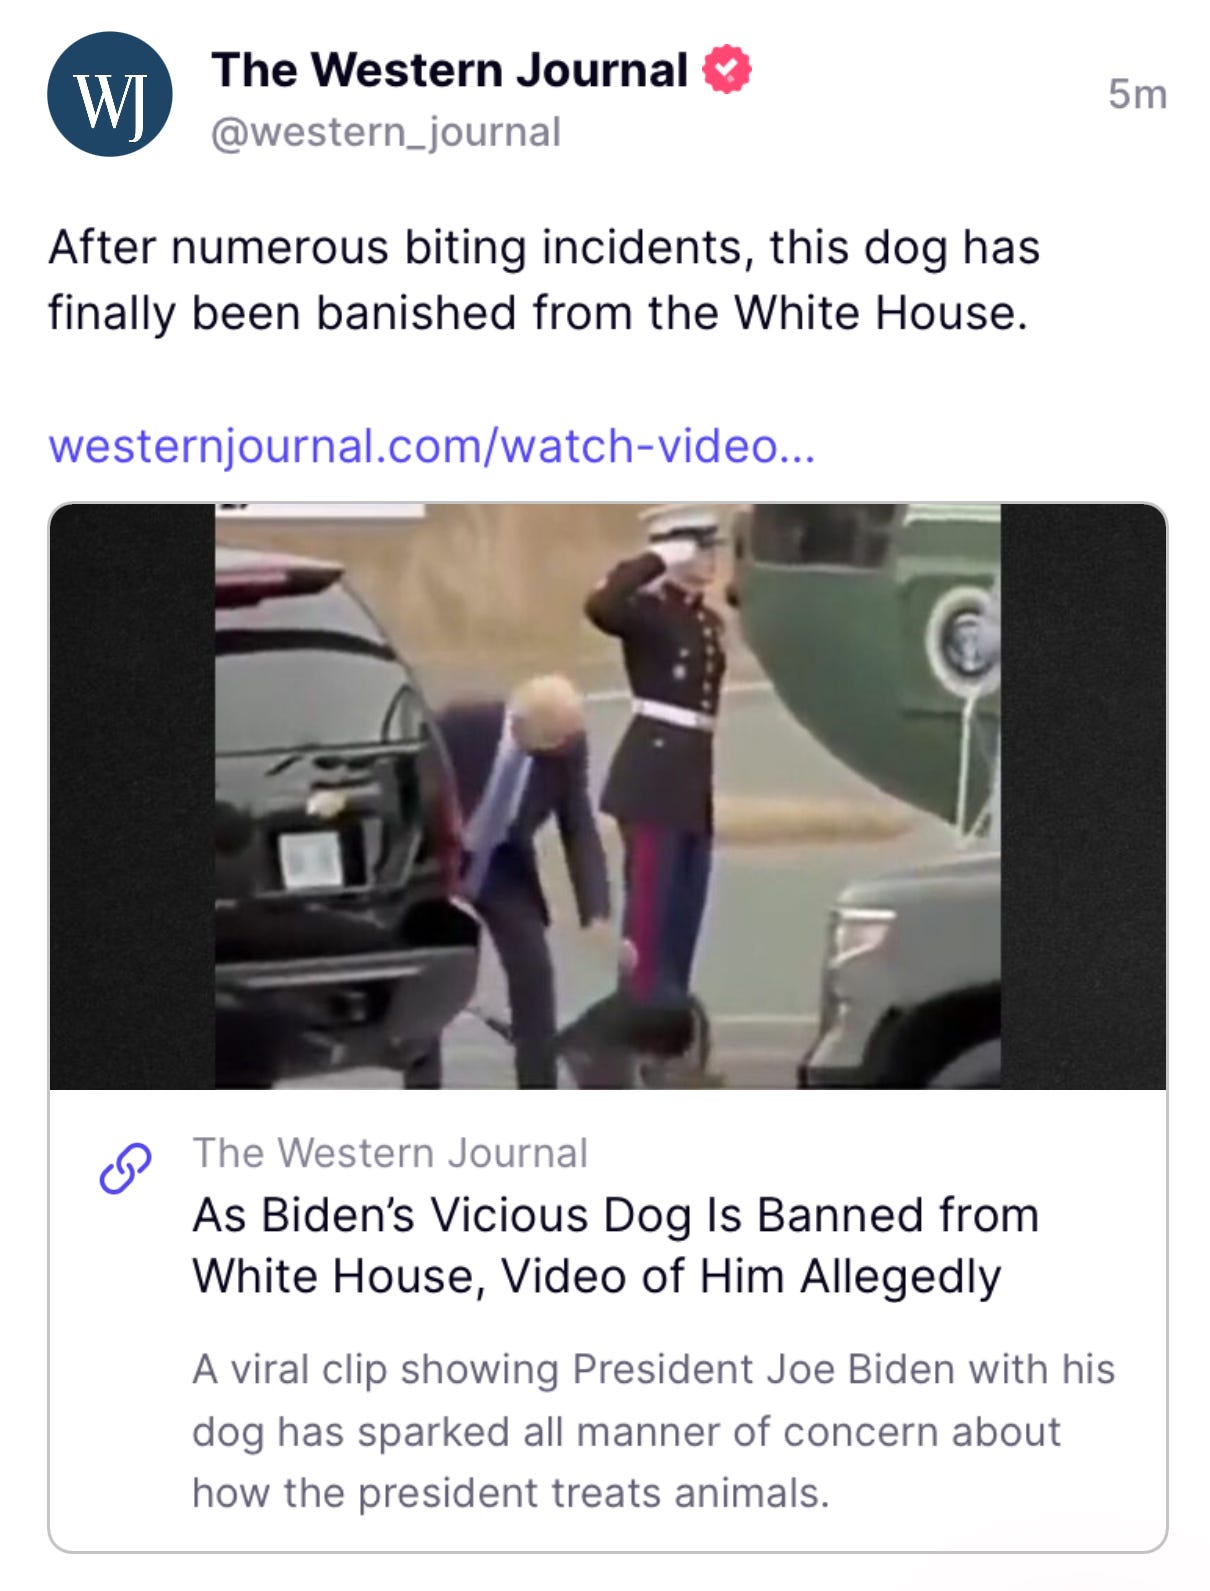Click the 5m post timestamp
The height and width of the screenshot is (1591, 1210).
pos(1137,94)
